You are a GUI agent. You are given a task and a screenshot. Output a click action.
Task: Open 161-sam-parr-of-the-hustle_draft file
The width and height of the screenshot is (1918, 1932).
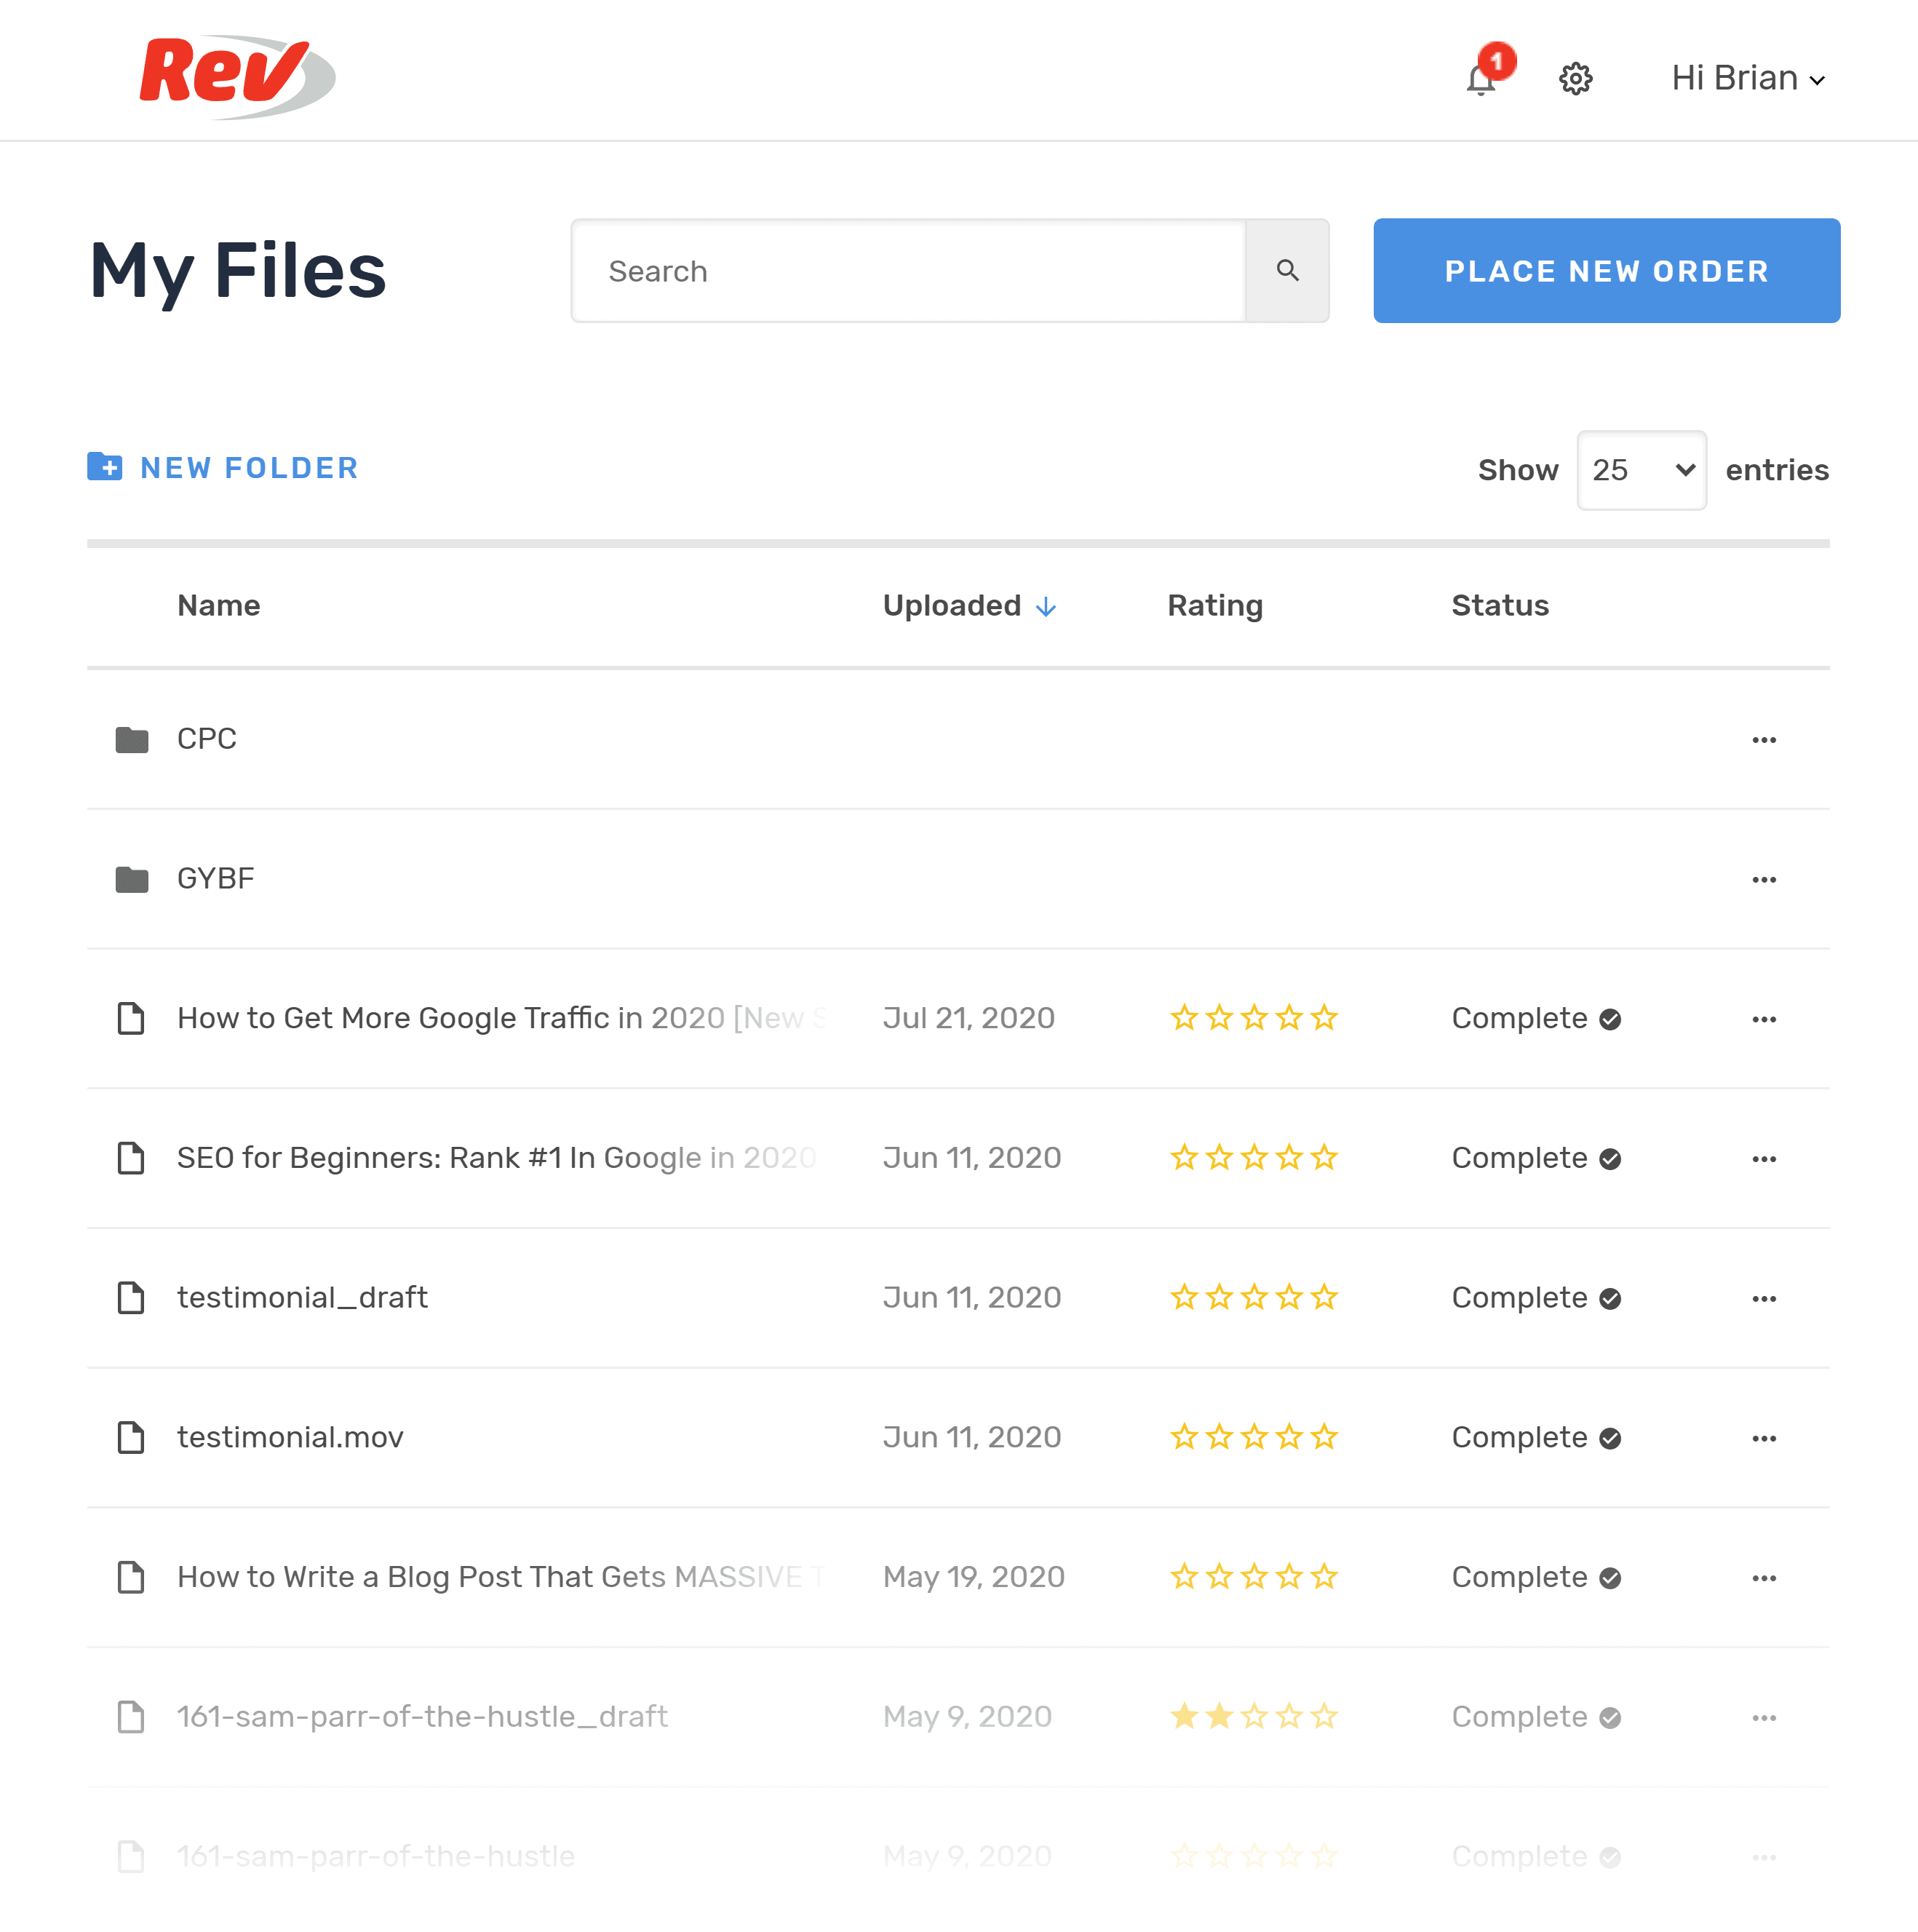[x=422, y=1718]
